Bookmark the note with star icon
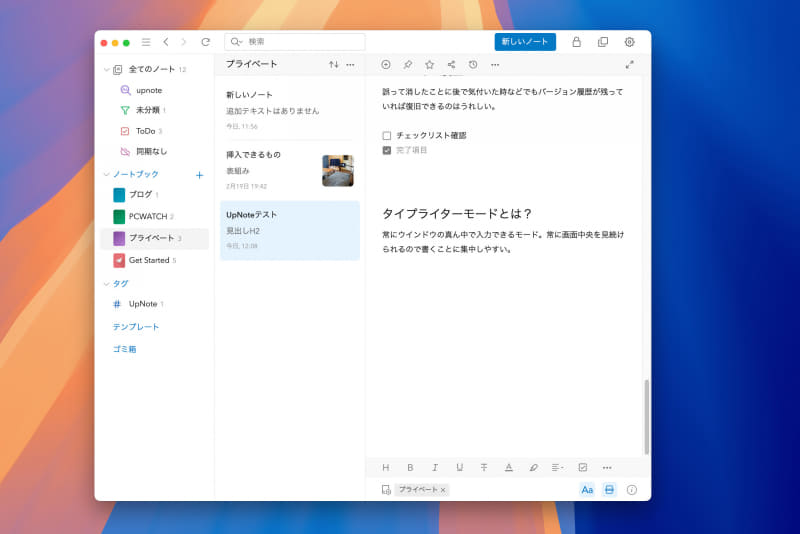 pyautogui.click(x=430, y=64)
